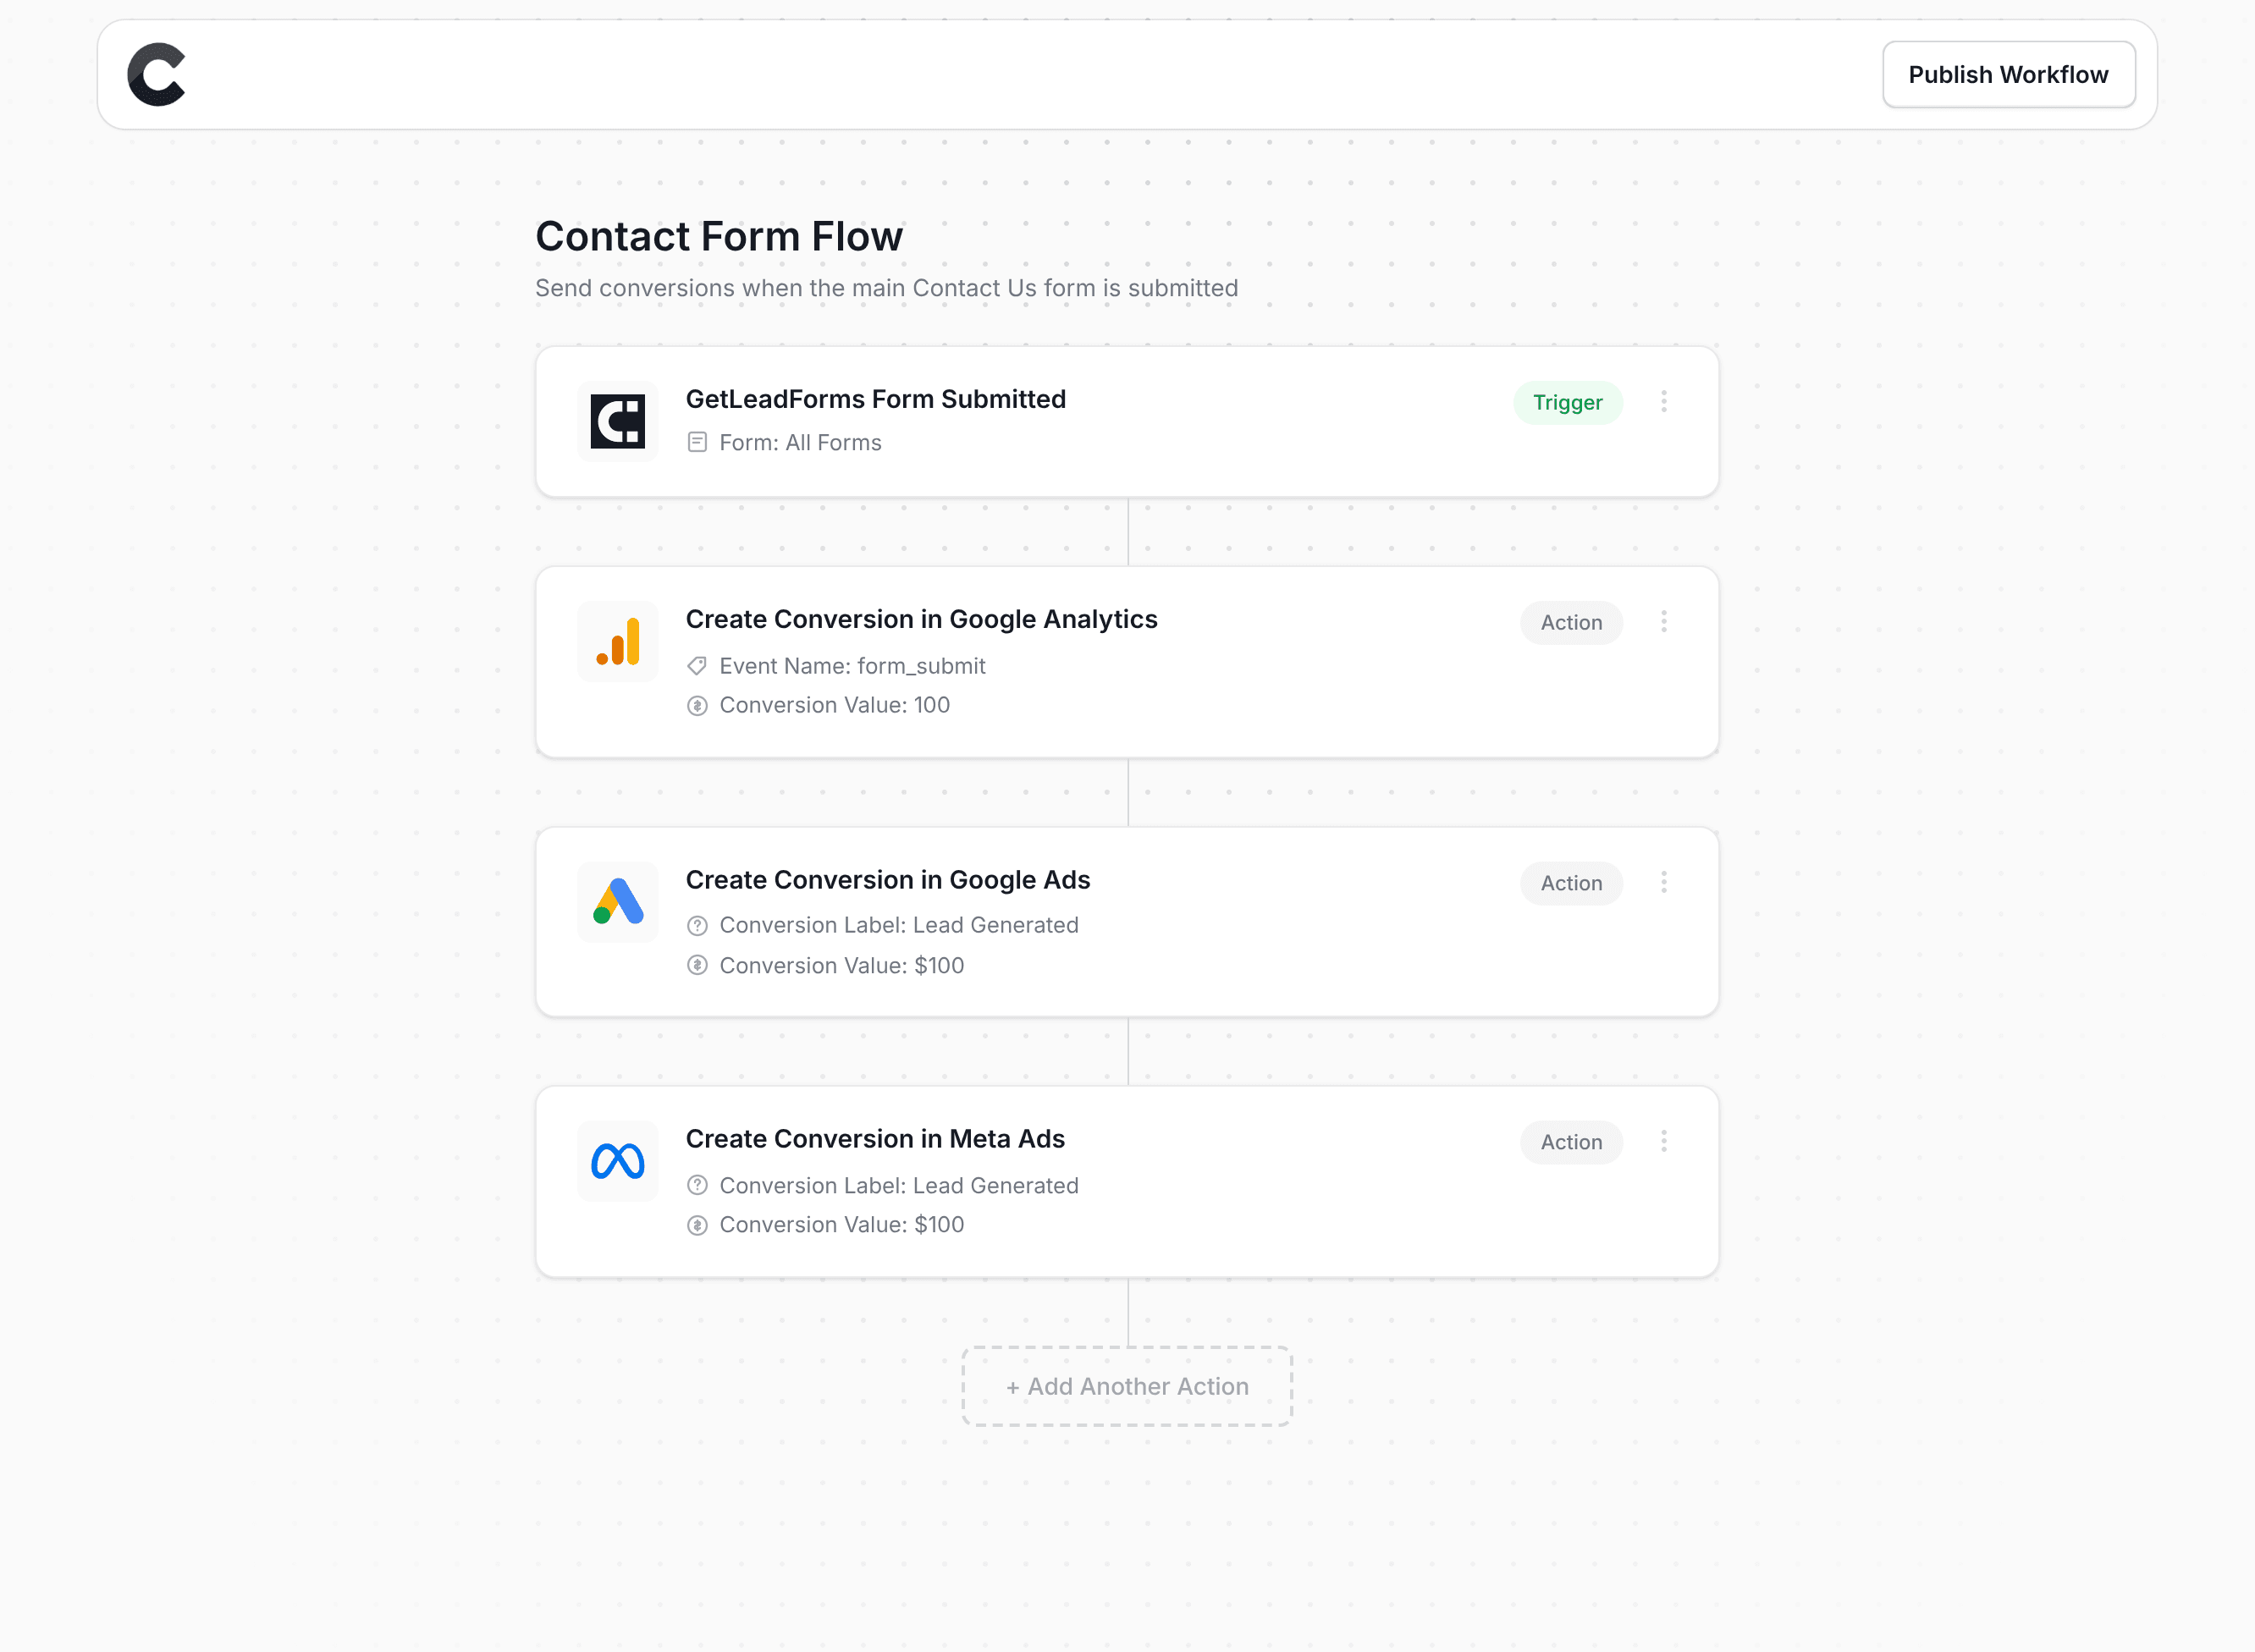Open the options menu on the trigger card
Viewport: 2255px width, 1652px height.
(x=1664, y=402)
